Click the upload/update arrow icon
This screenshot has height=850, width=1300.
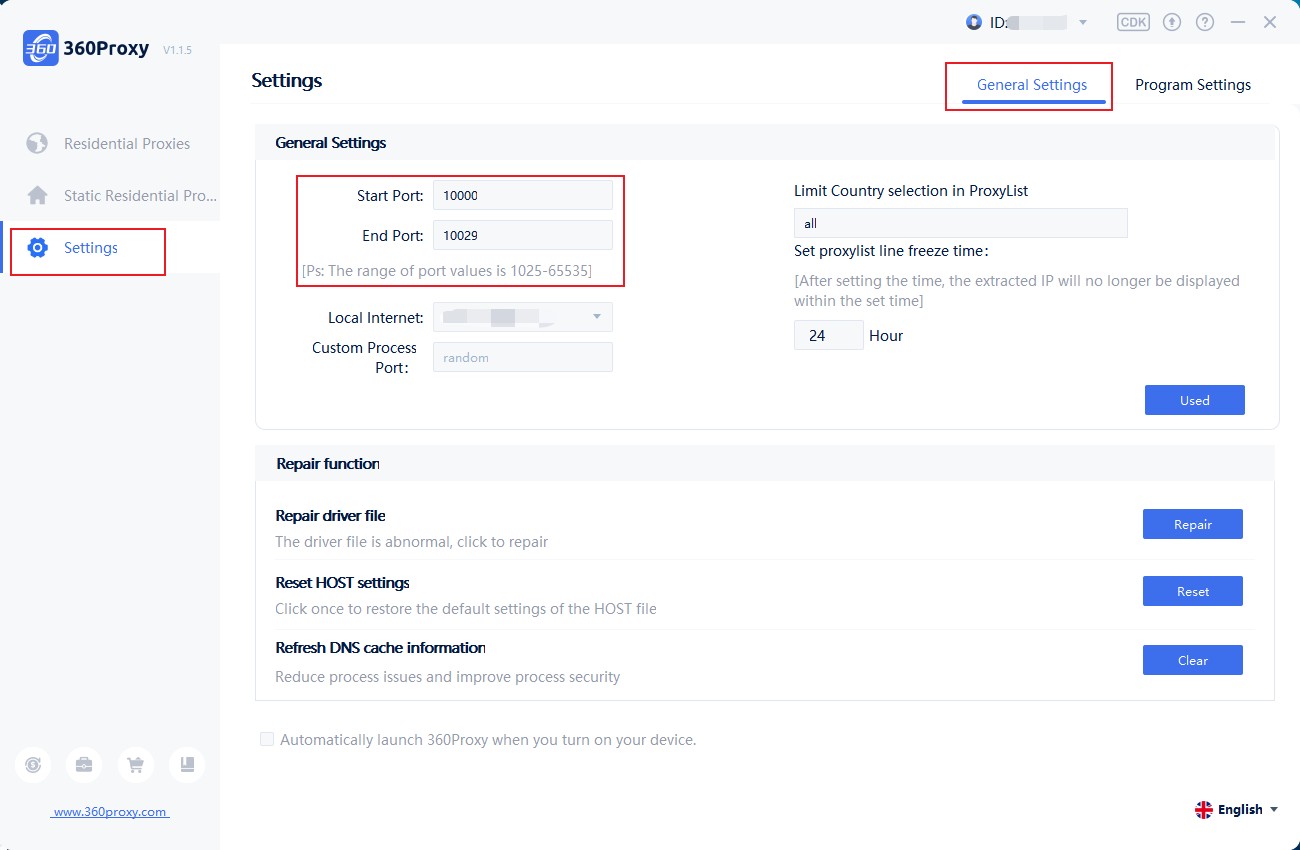point(1172,22)
